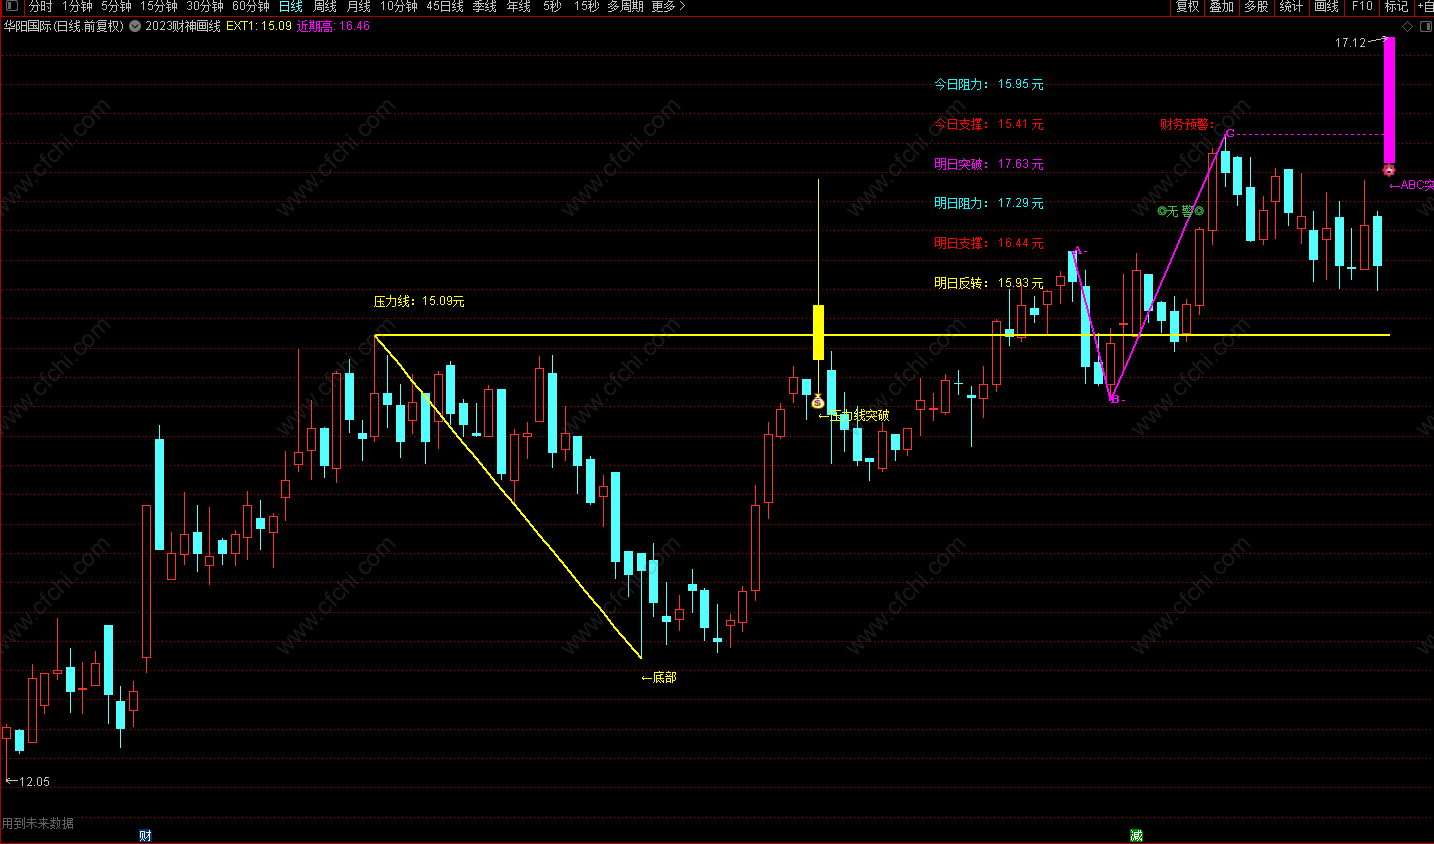Click the money bag signal icon
1434x844 pixels.
[818, 401]
